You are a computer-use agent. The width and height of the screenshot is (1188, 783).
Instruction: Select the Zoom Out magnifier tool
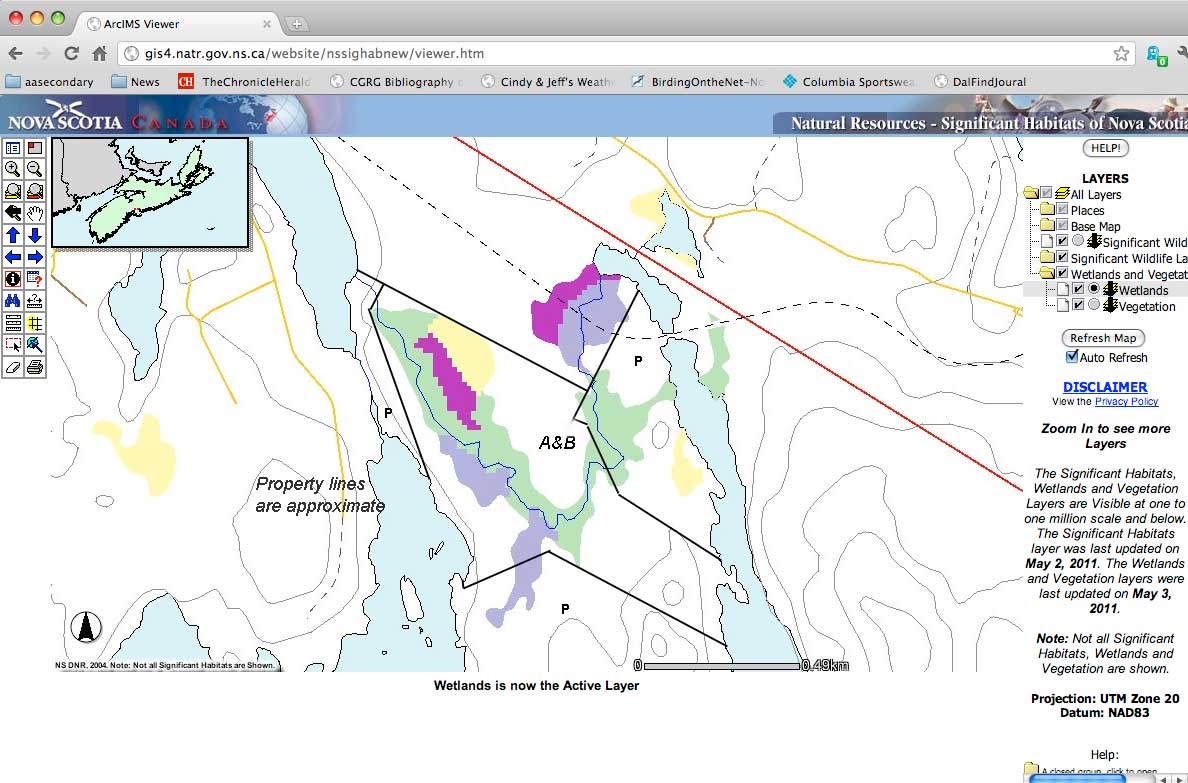point(35,170)
